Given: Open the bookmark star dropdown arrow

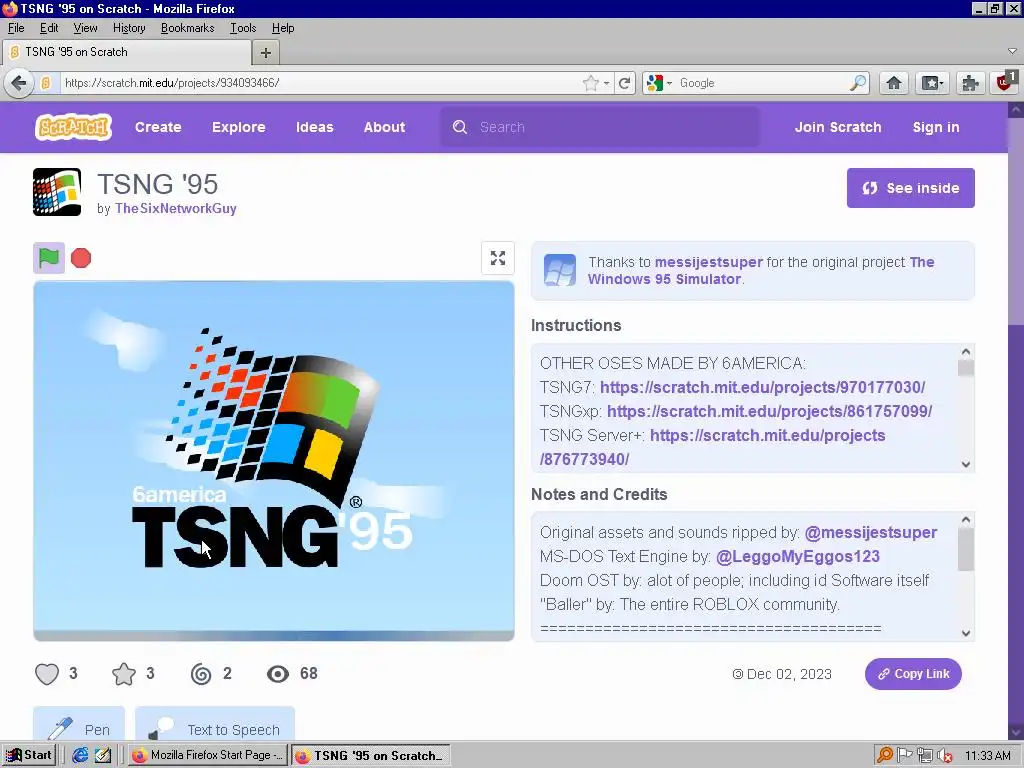Looking at the screenshot, I should 607,83.
